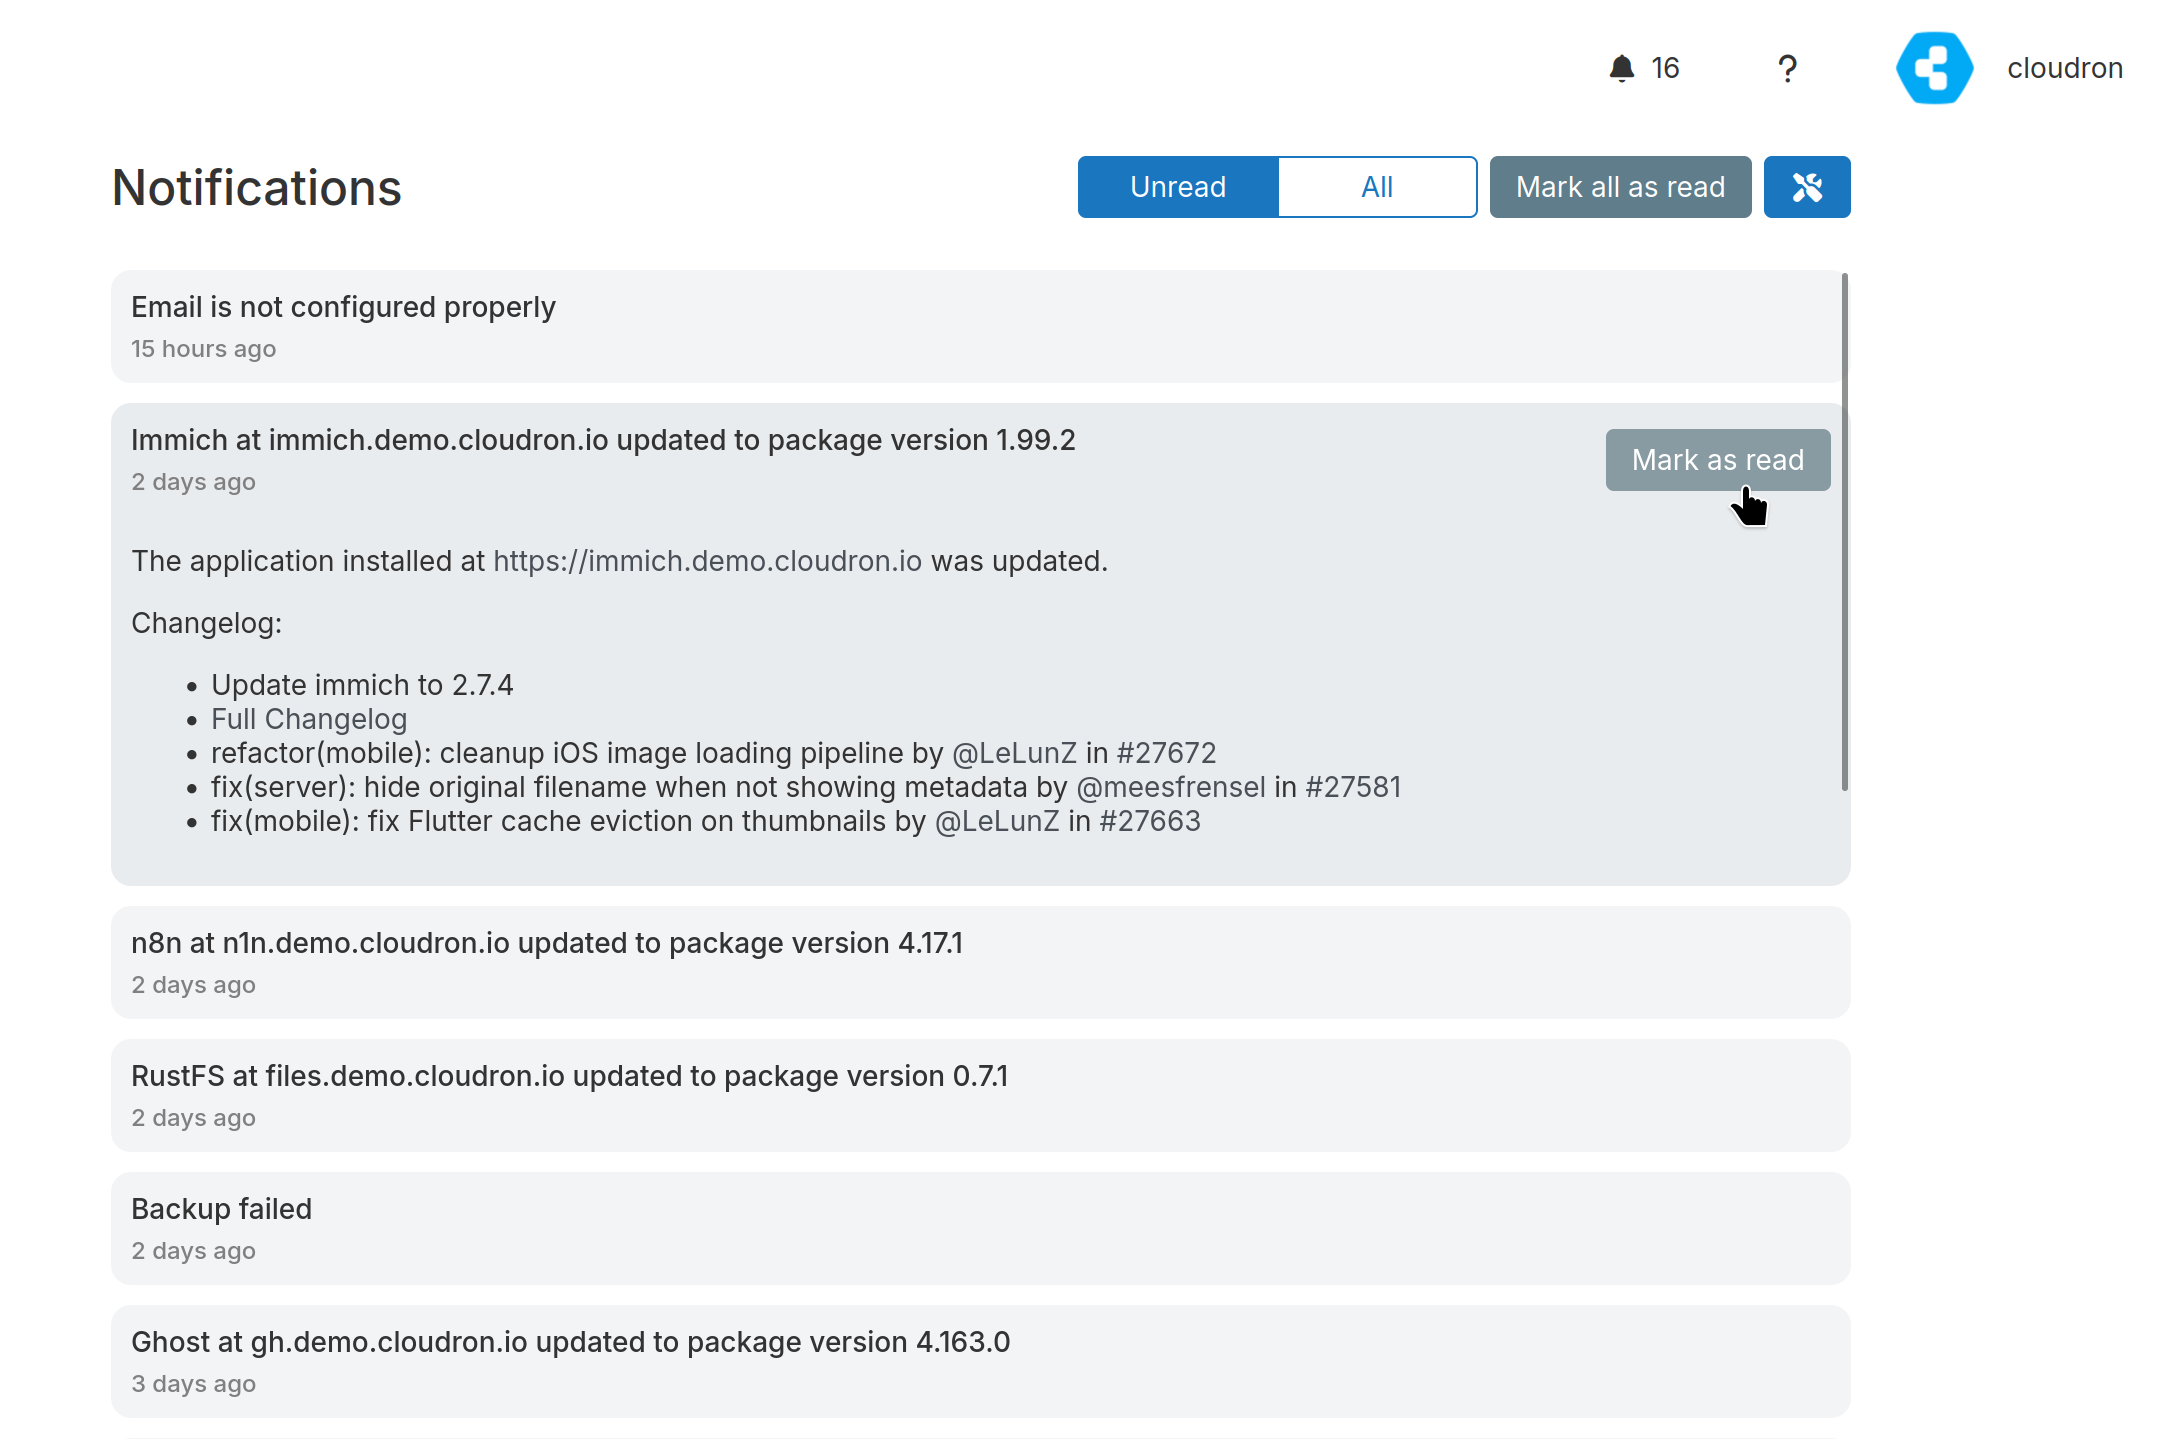Switch to the All filter

[x=1376, y=187]
